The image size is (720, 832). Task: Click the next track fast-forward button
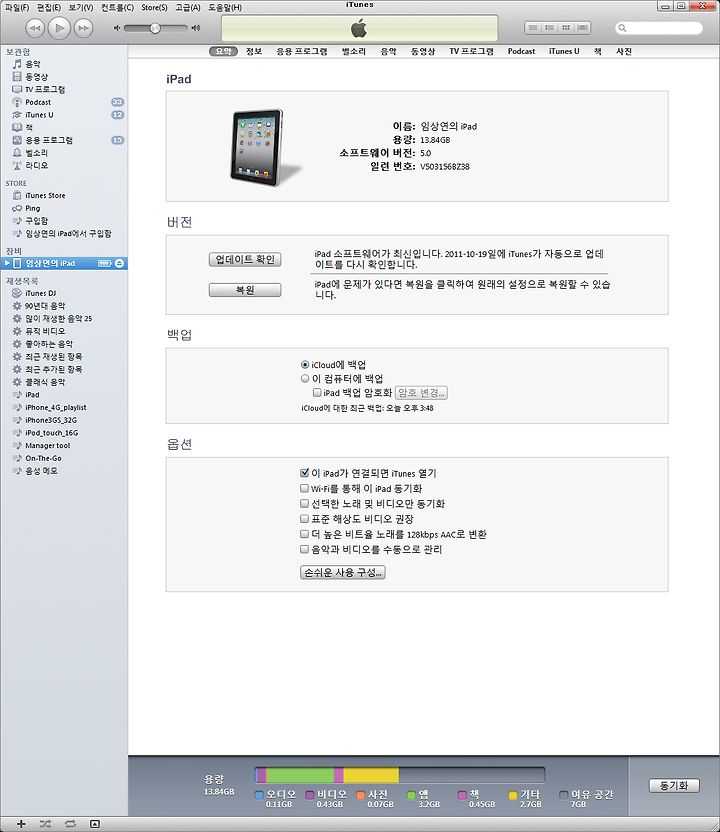(x=83, y=28)
